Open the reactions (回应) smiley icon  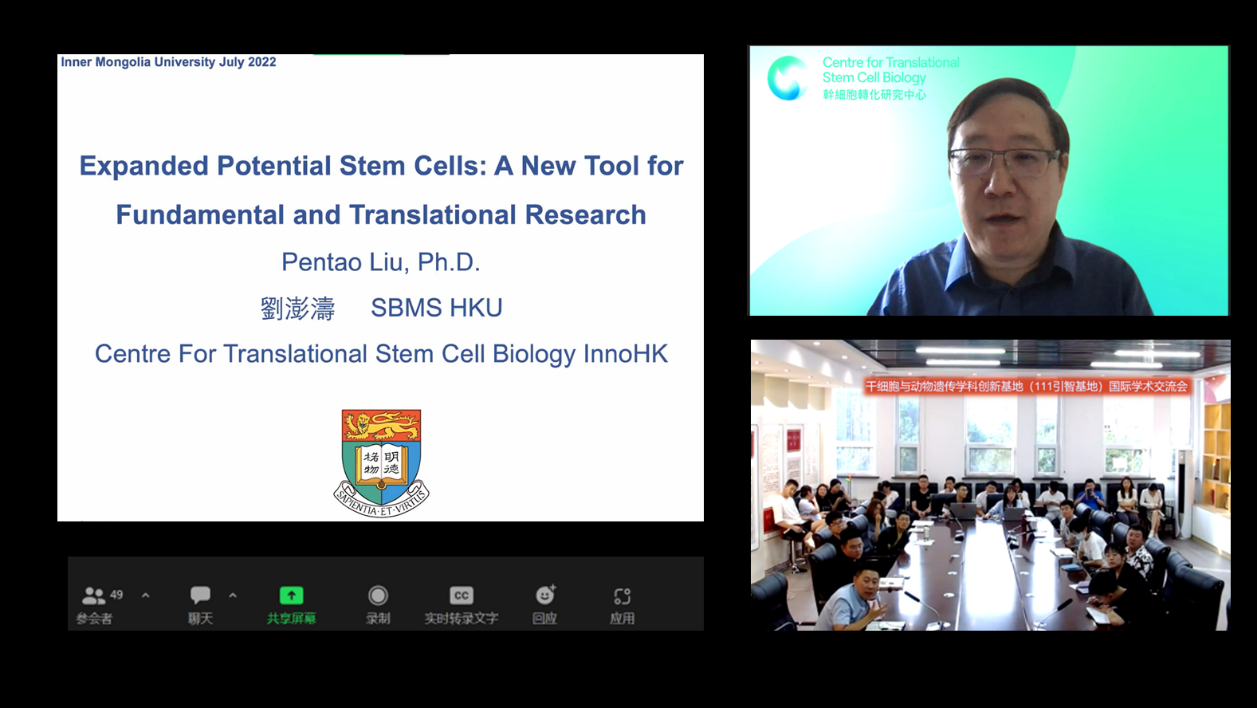point(545,596)
